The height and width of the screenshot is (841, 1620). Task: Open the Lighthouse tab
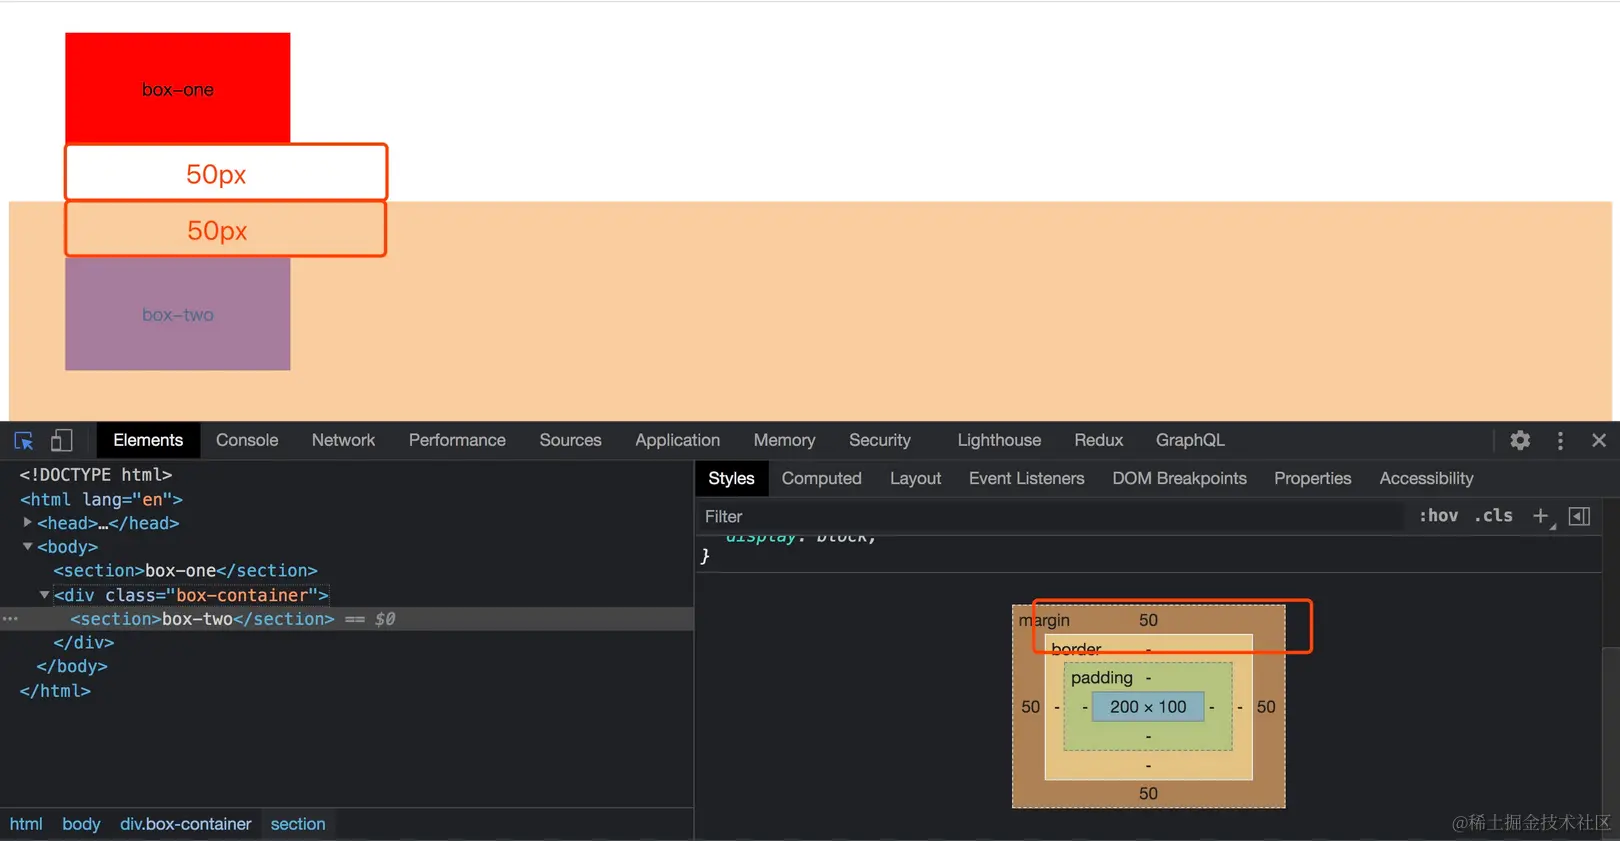coord(999,440)
